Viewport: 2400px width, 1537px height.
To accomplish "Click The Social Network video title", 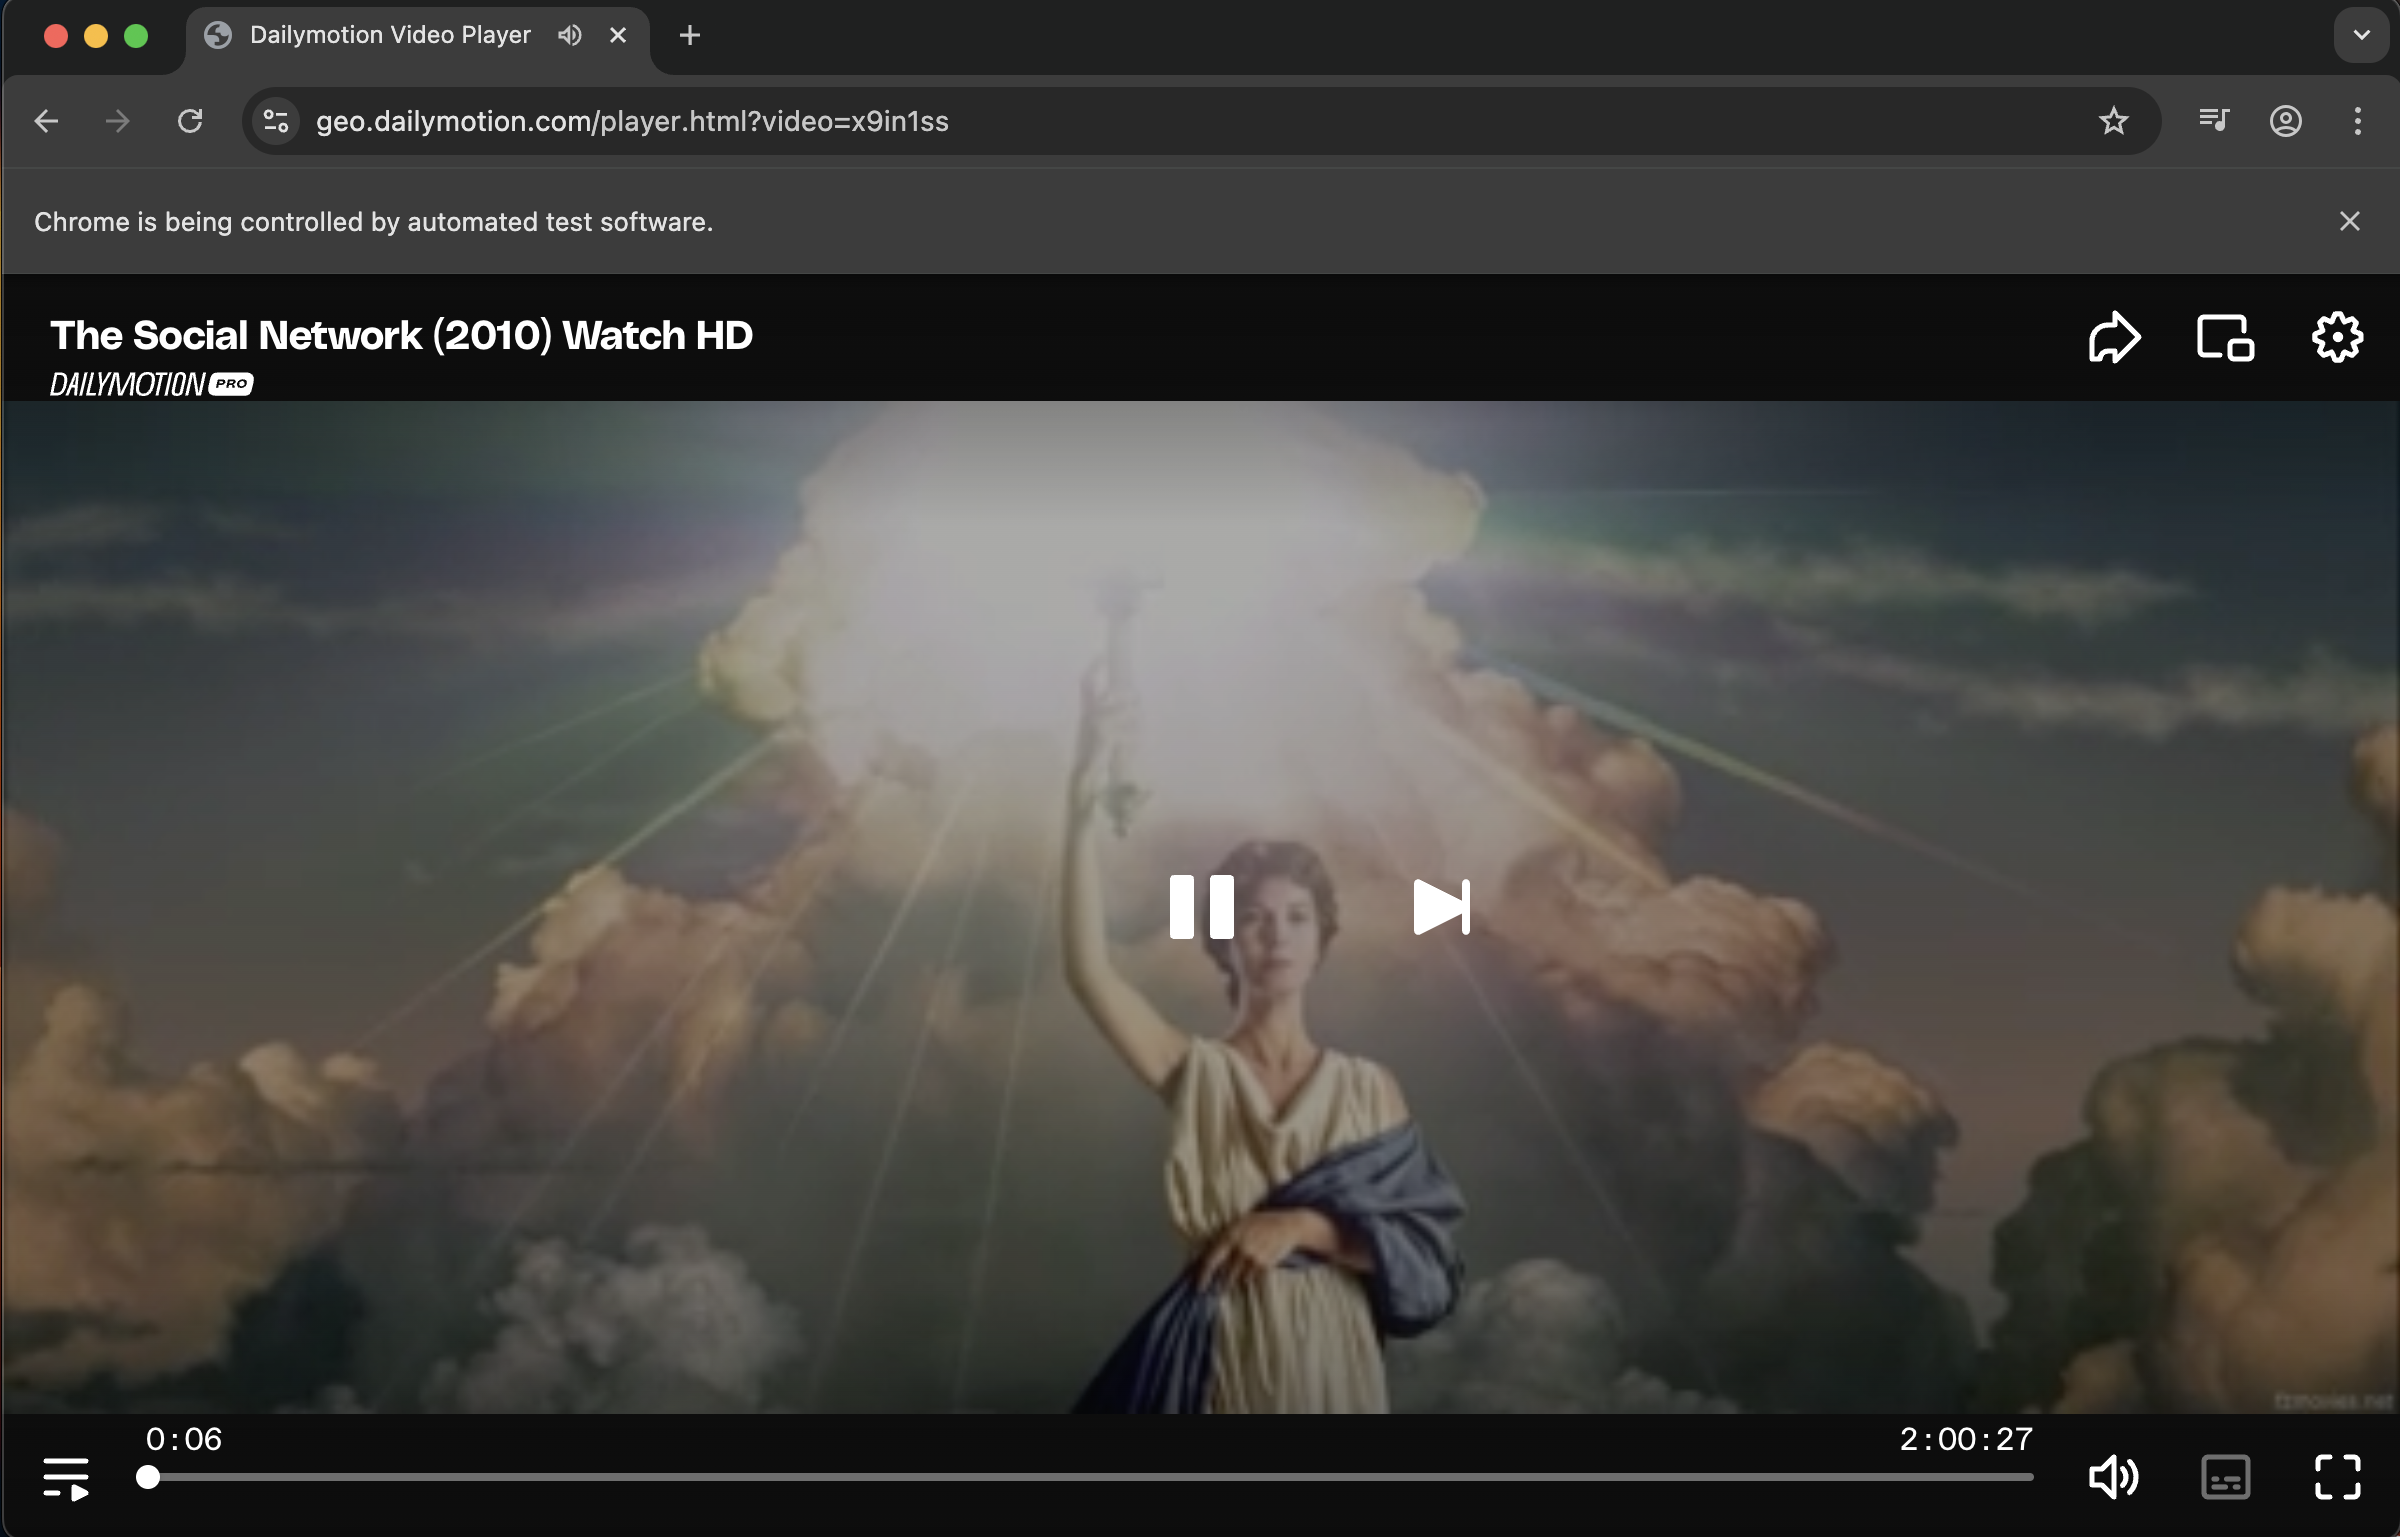I will click(x=401, y=336).
